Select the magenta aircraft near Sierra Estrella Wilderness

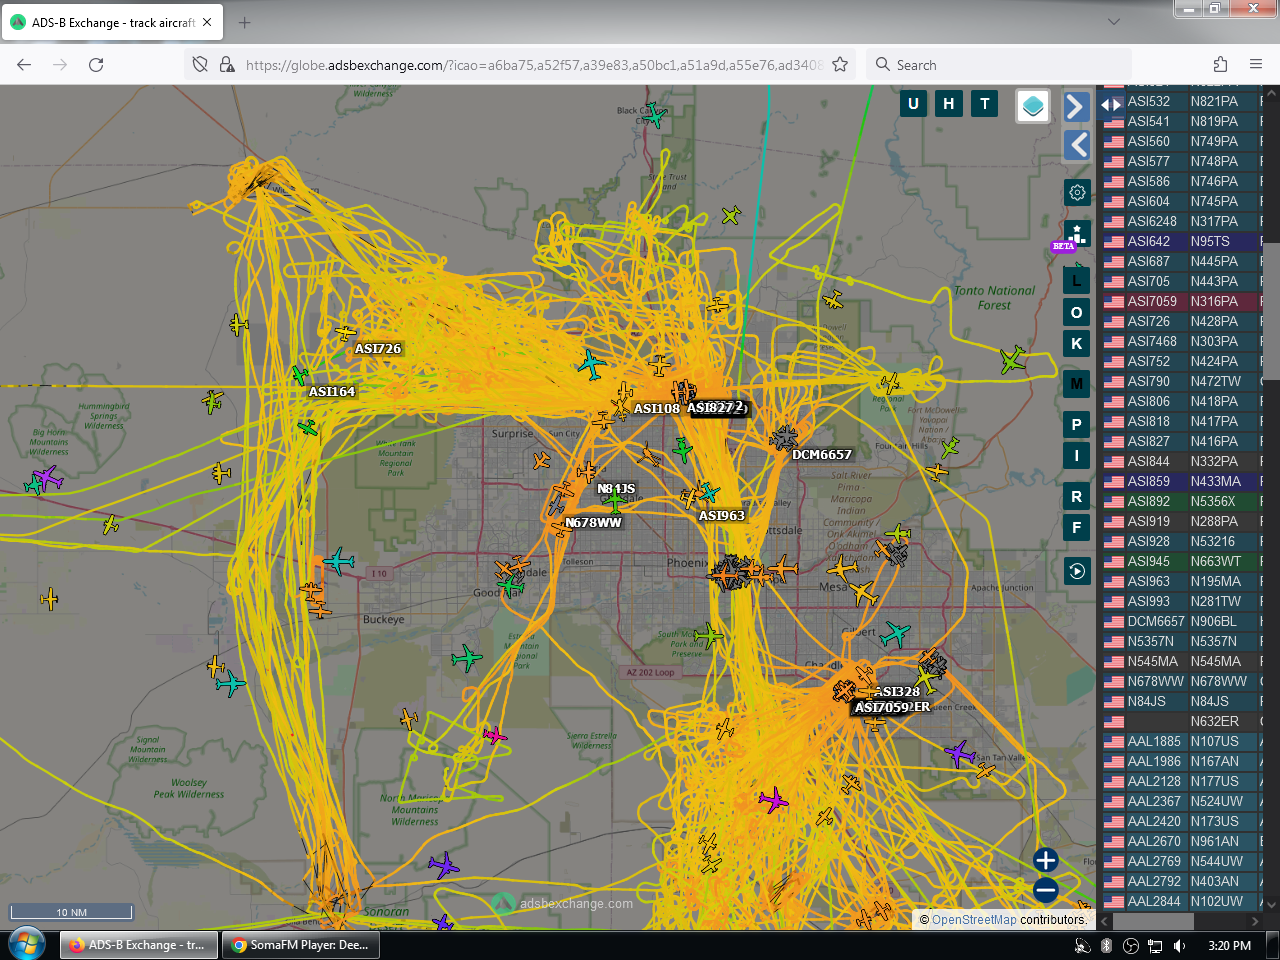click(495, 736)
